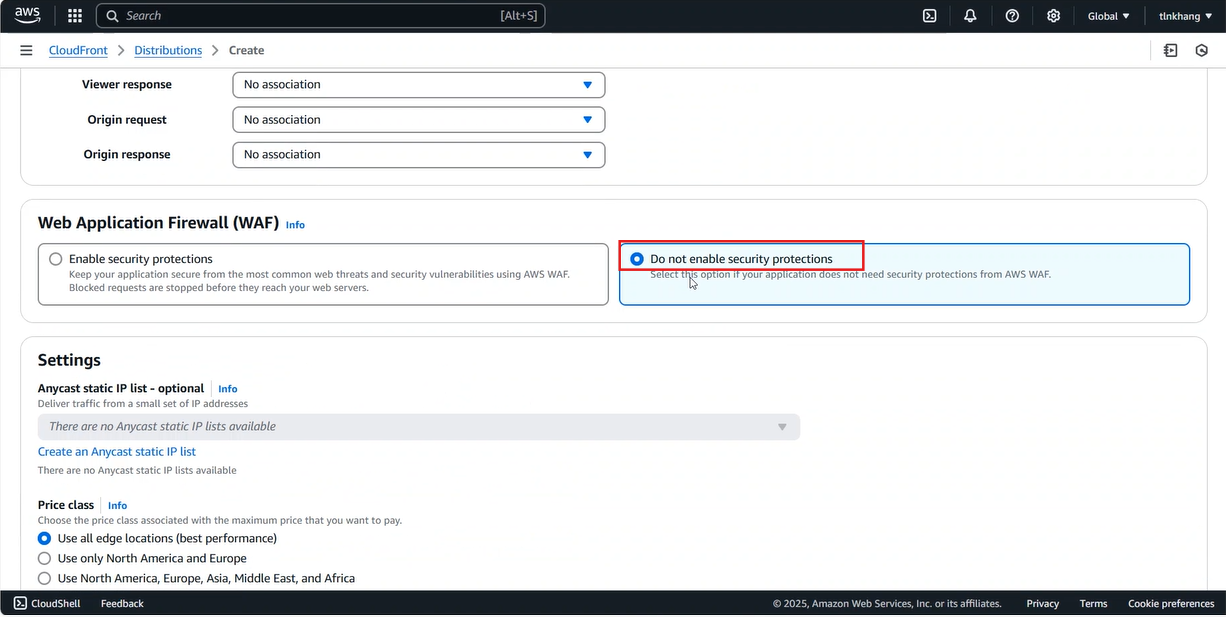This screenshot has width=1226, height=617.
Task: Open the AWS home logo
Action: click(27, 15)
